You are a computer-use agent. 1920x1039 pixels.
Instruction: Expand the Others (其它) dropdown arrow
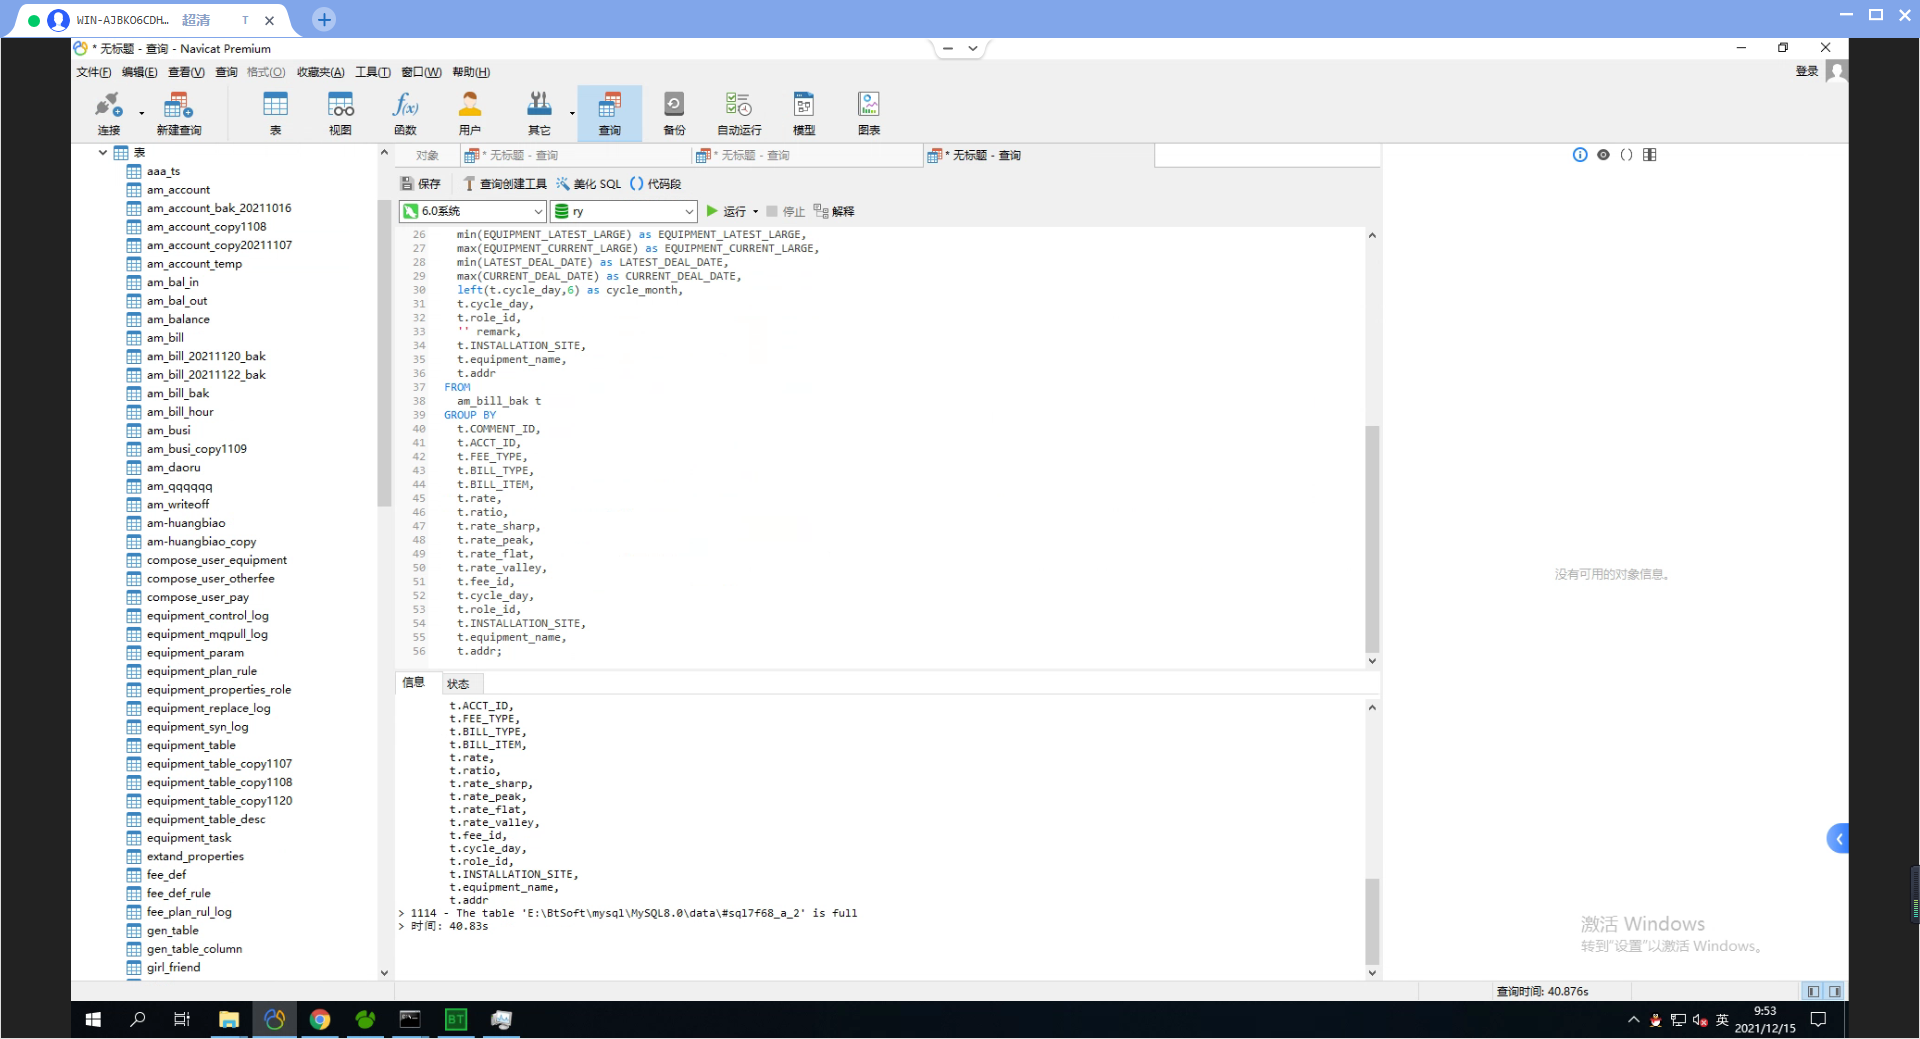[x=572, y=113]
